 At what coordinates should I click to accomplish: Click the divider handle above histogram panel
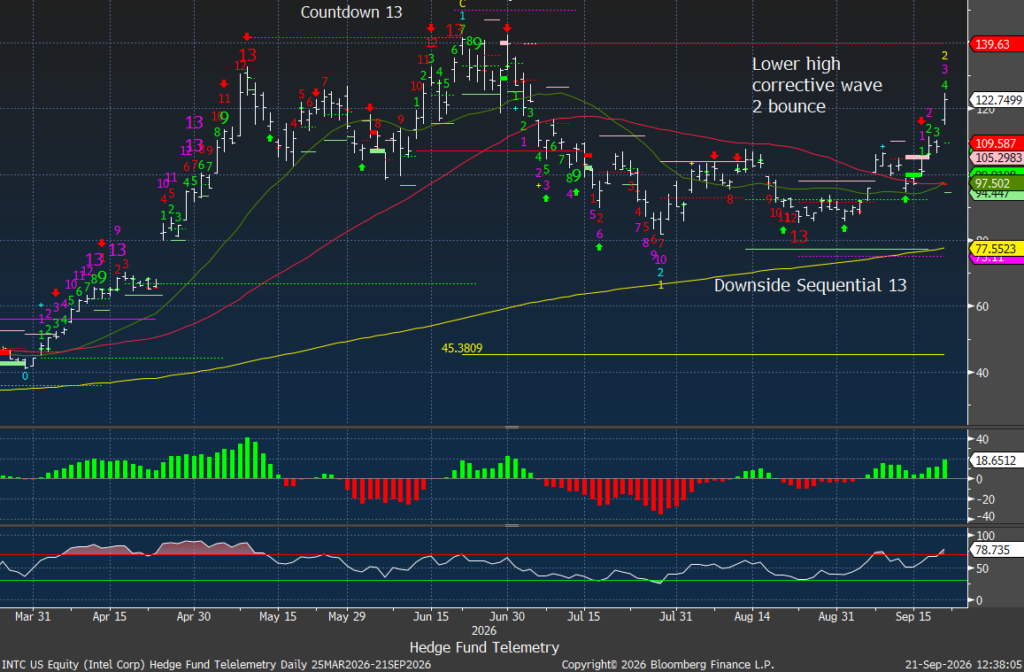(512, 427)
